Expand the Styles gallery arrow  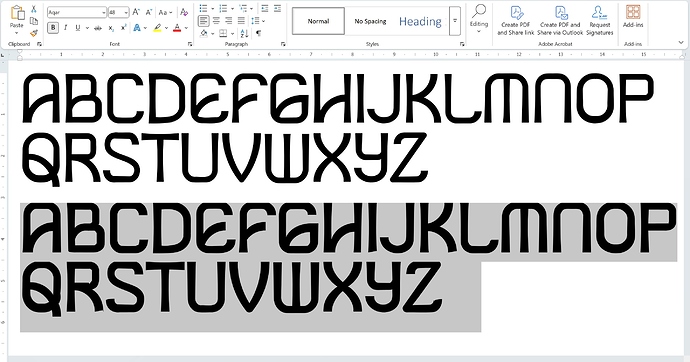[455, 21]
